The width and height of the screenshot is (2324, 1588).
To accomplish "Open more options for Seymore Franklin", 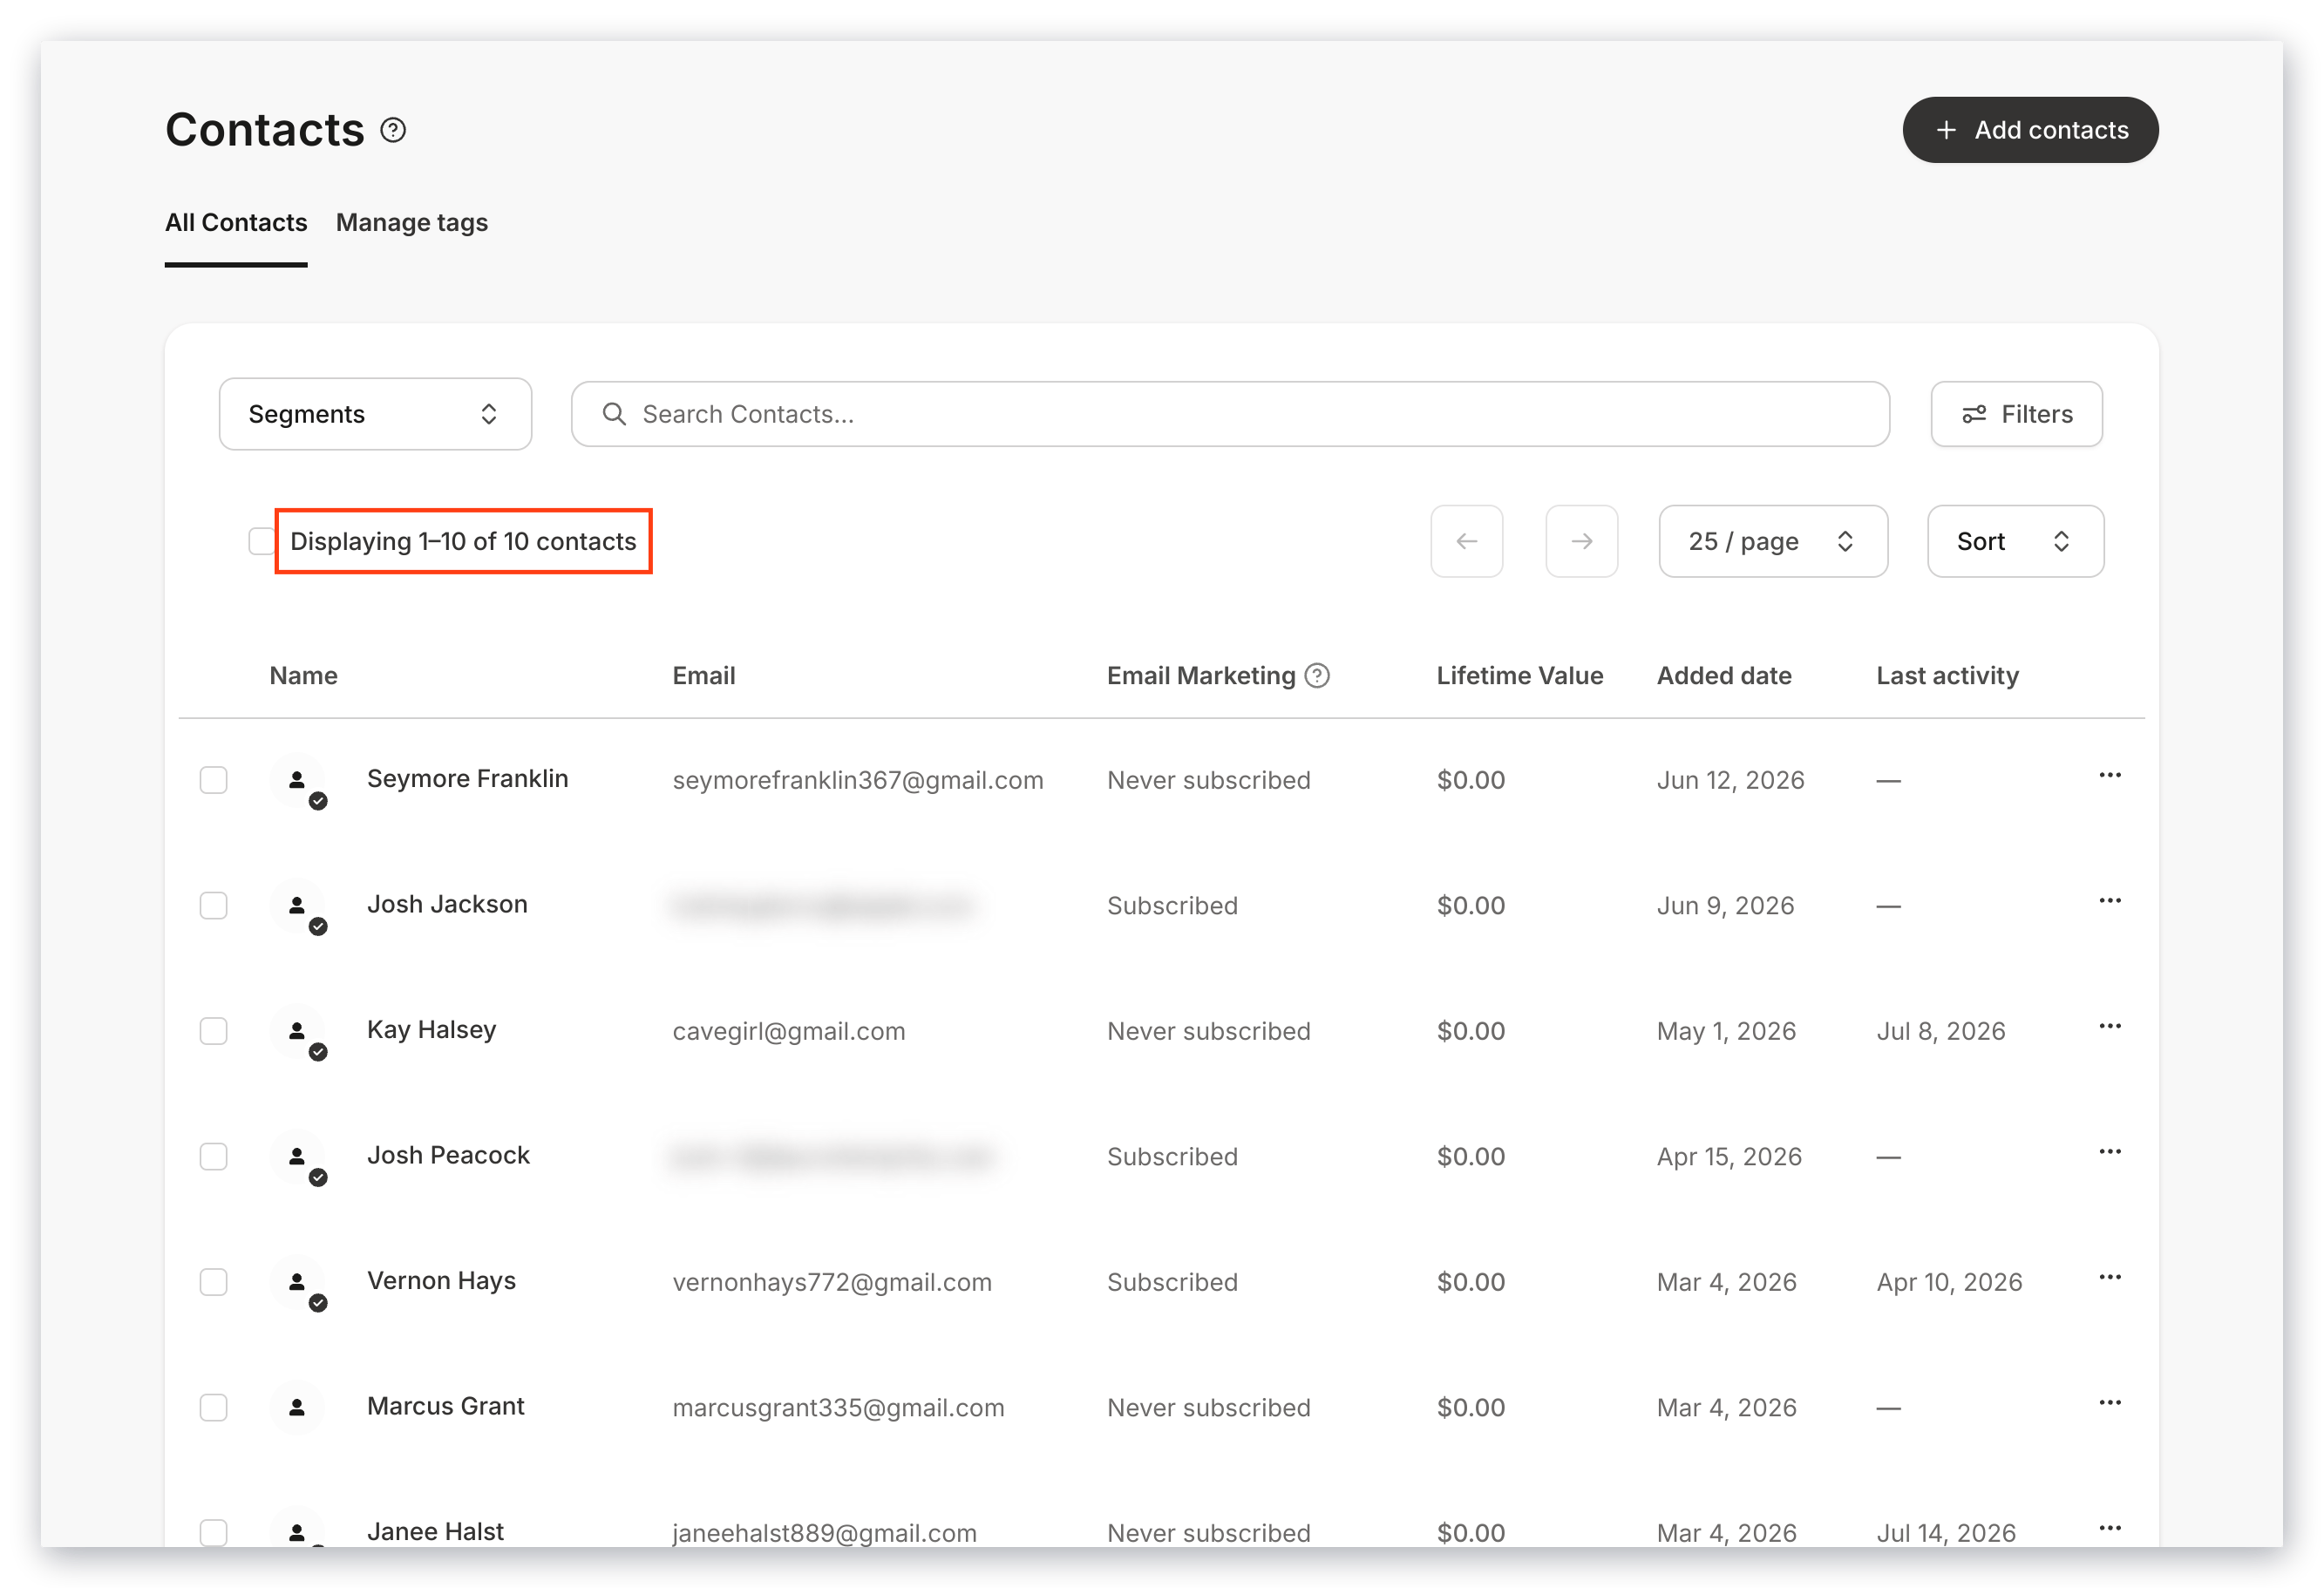I will click(2110, 776).
